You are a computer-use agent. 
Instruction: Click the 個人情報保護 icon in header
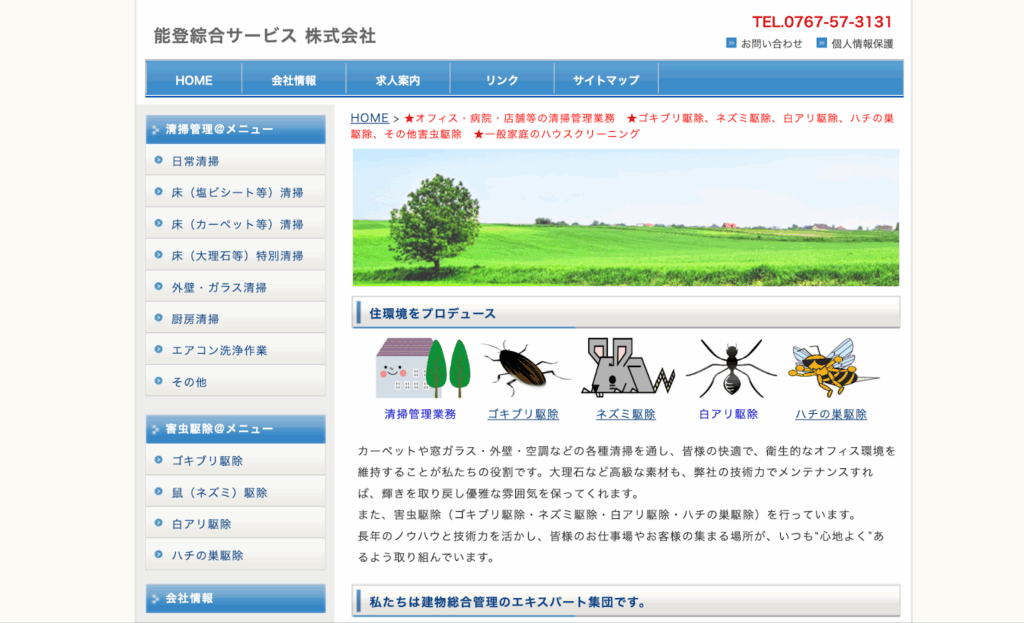point(821,43)
